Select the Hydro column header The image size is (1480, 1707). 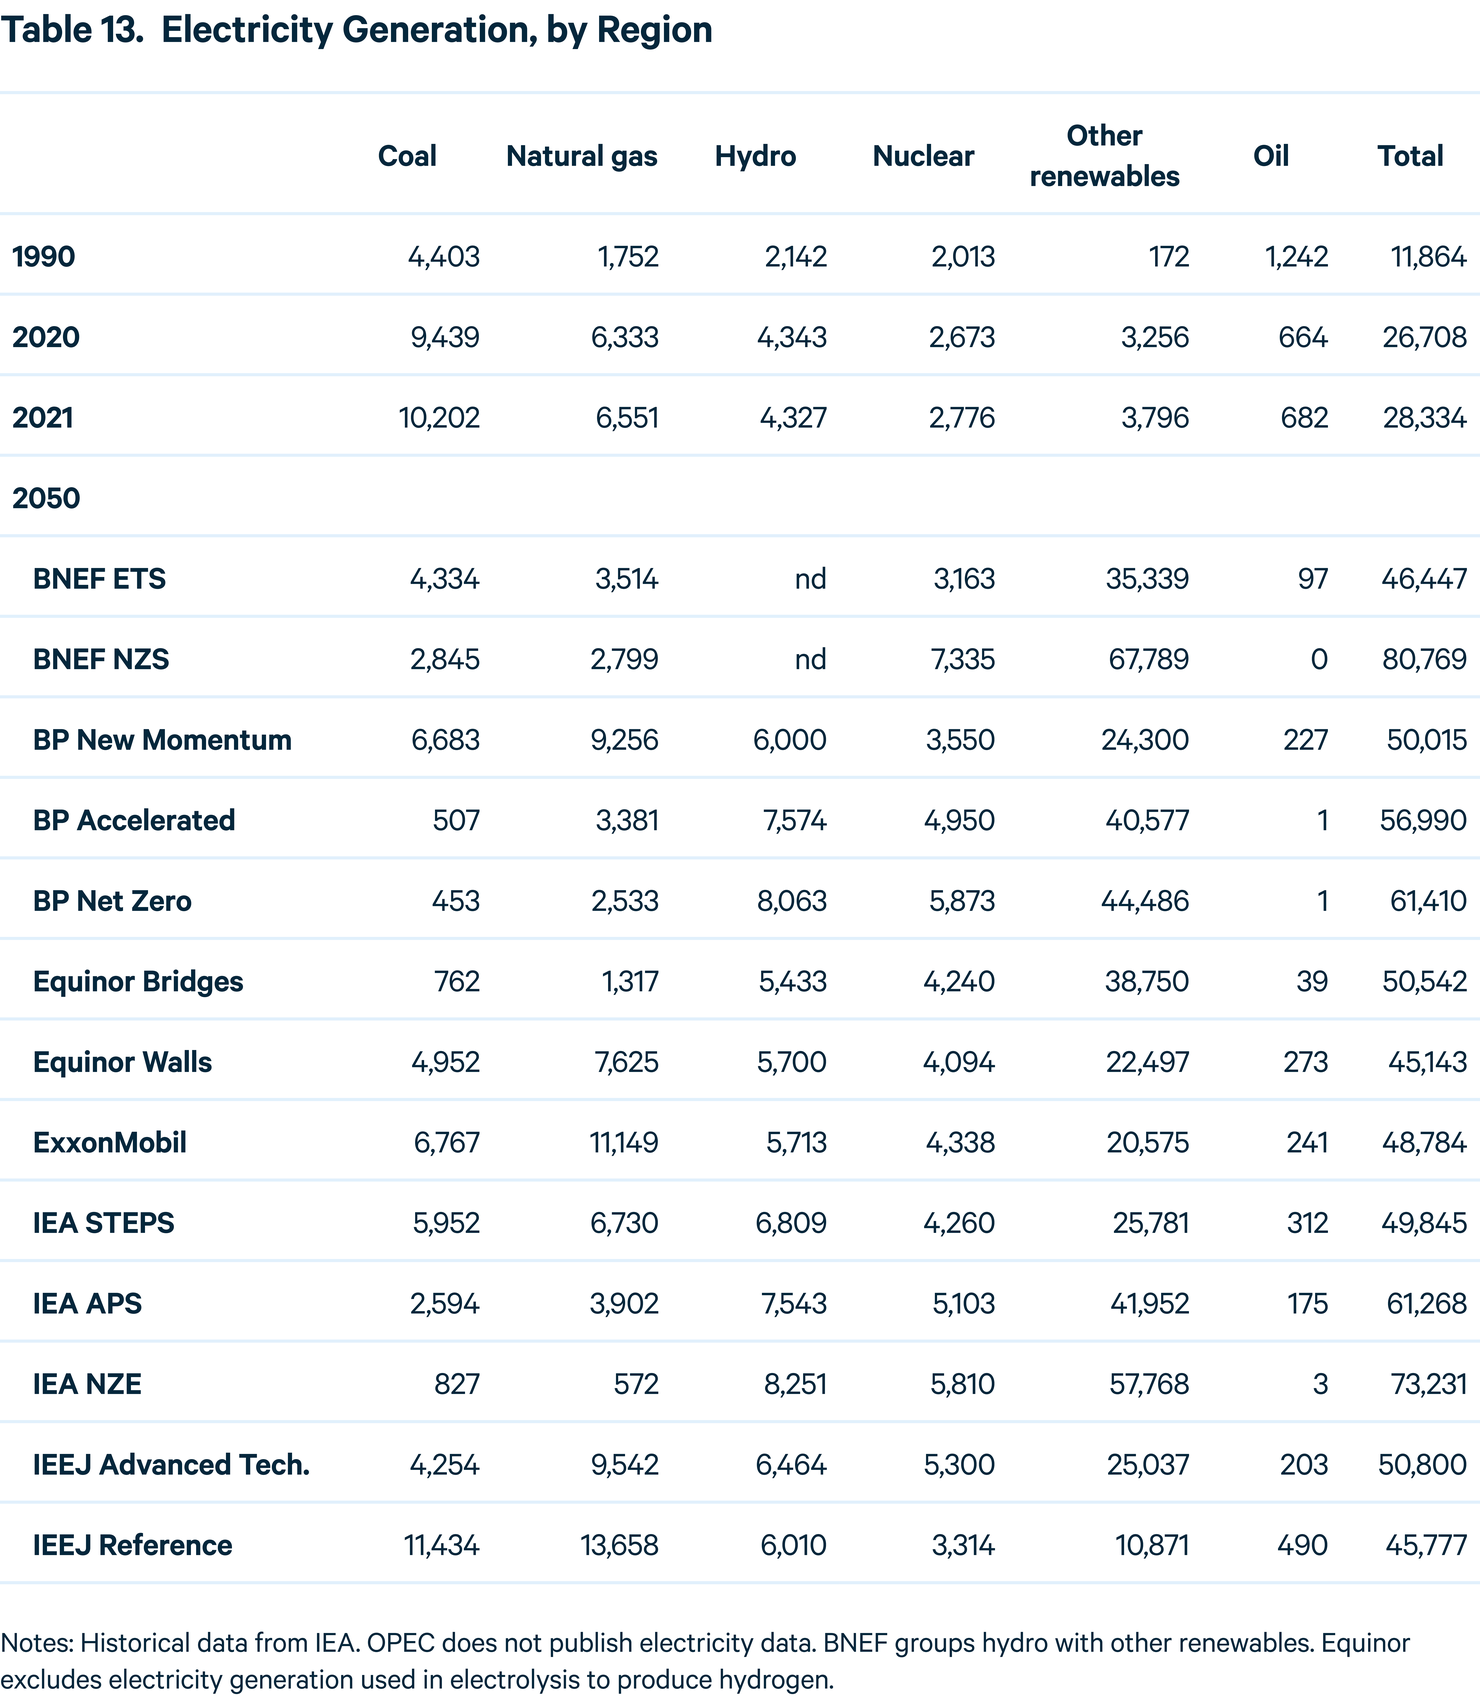(x=755, y=156)
